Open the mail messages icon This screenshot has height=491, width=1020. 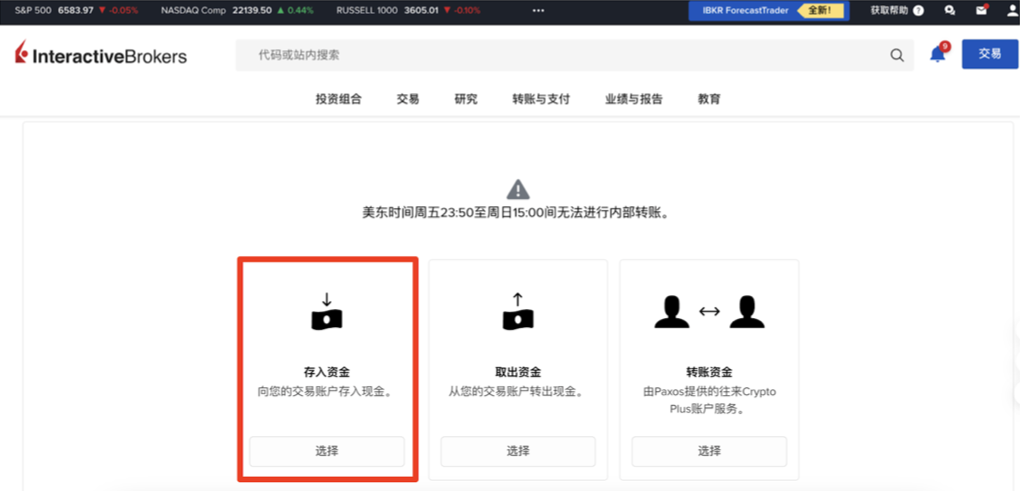[x=981, y=10]
